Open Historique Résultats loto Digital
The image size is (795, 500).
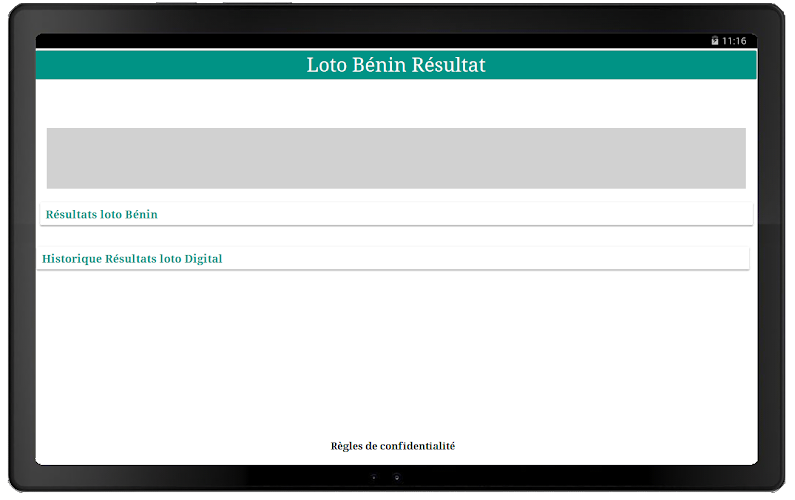[393, 259]
